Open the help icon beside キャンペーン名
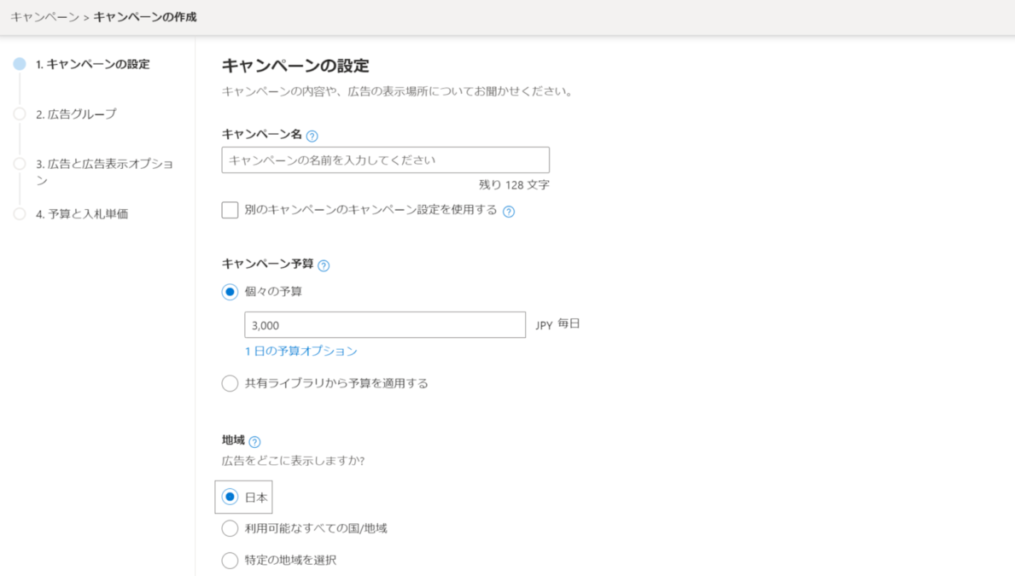Screen dimensions: 1015x576 click(312, 136)
